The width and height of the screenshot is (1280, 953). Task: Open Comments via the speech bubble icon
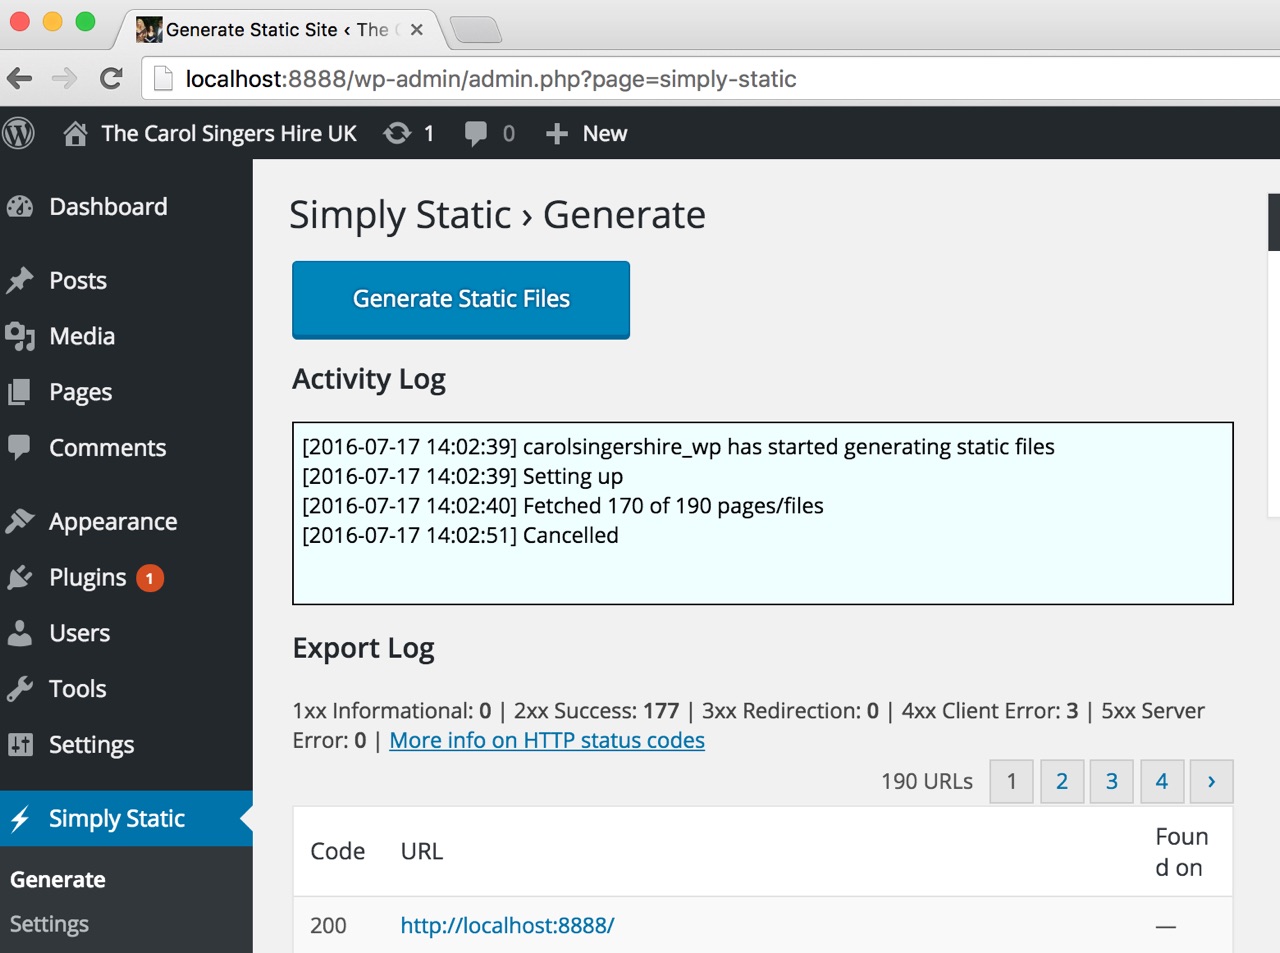(x=21, y=447)
